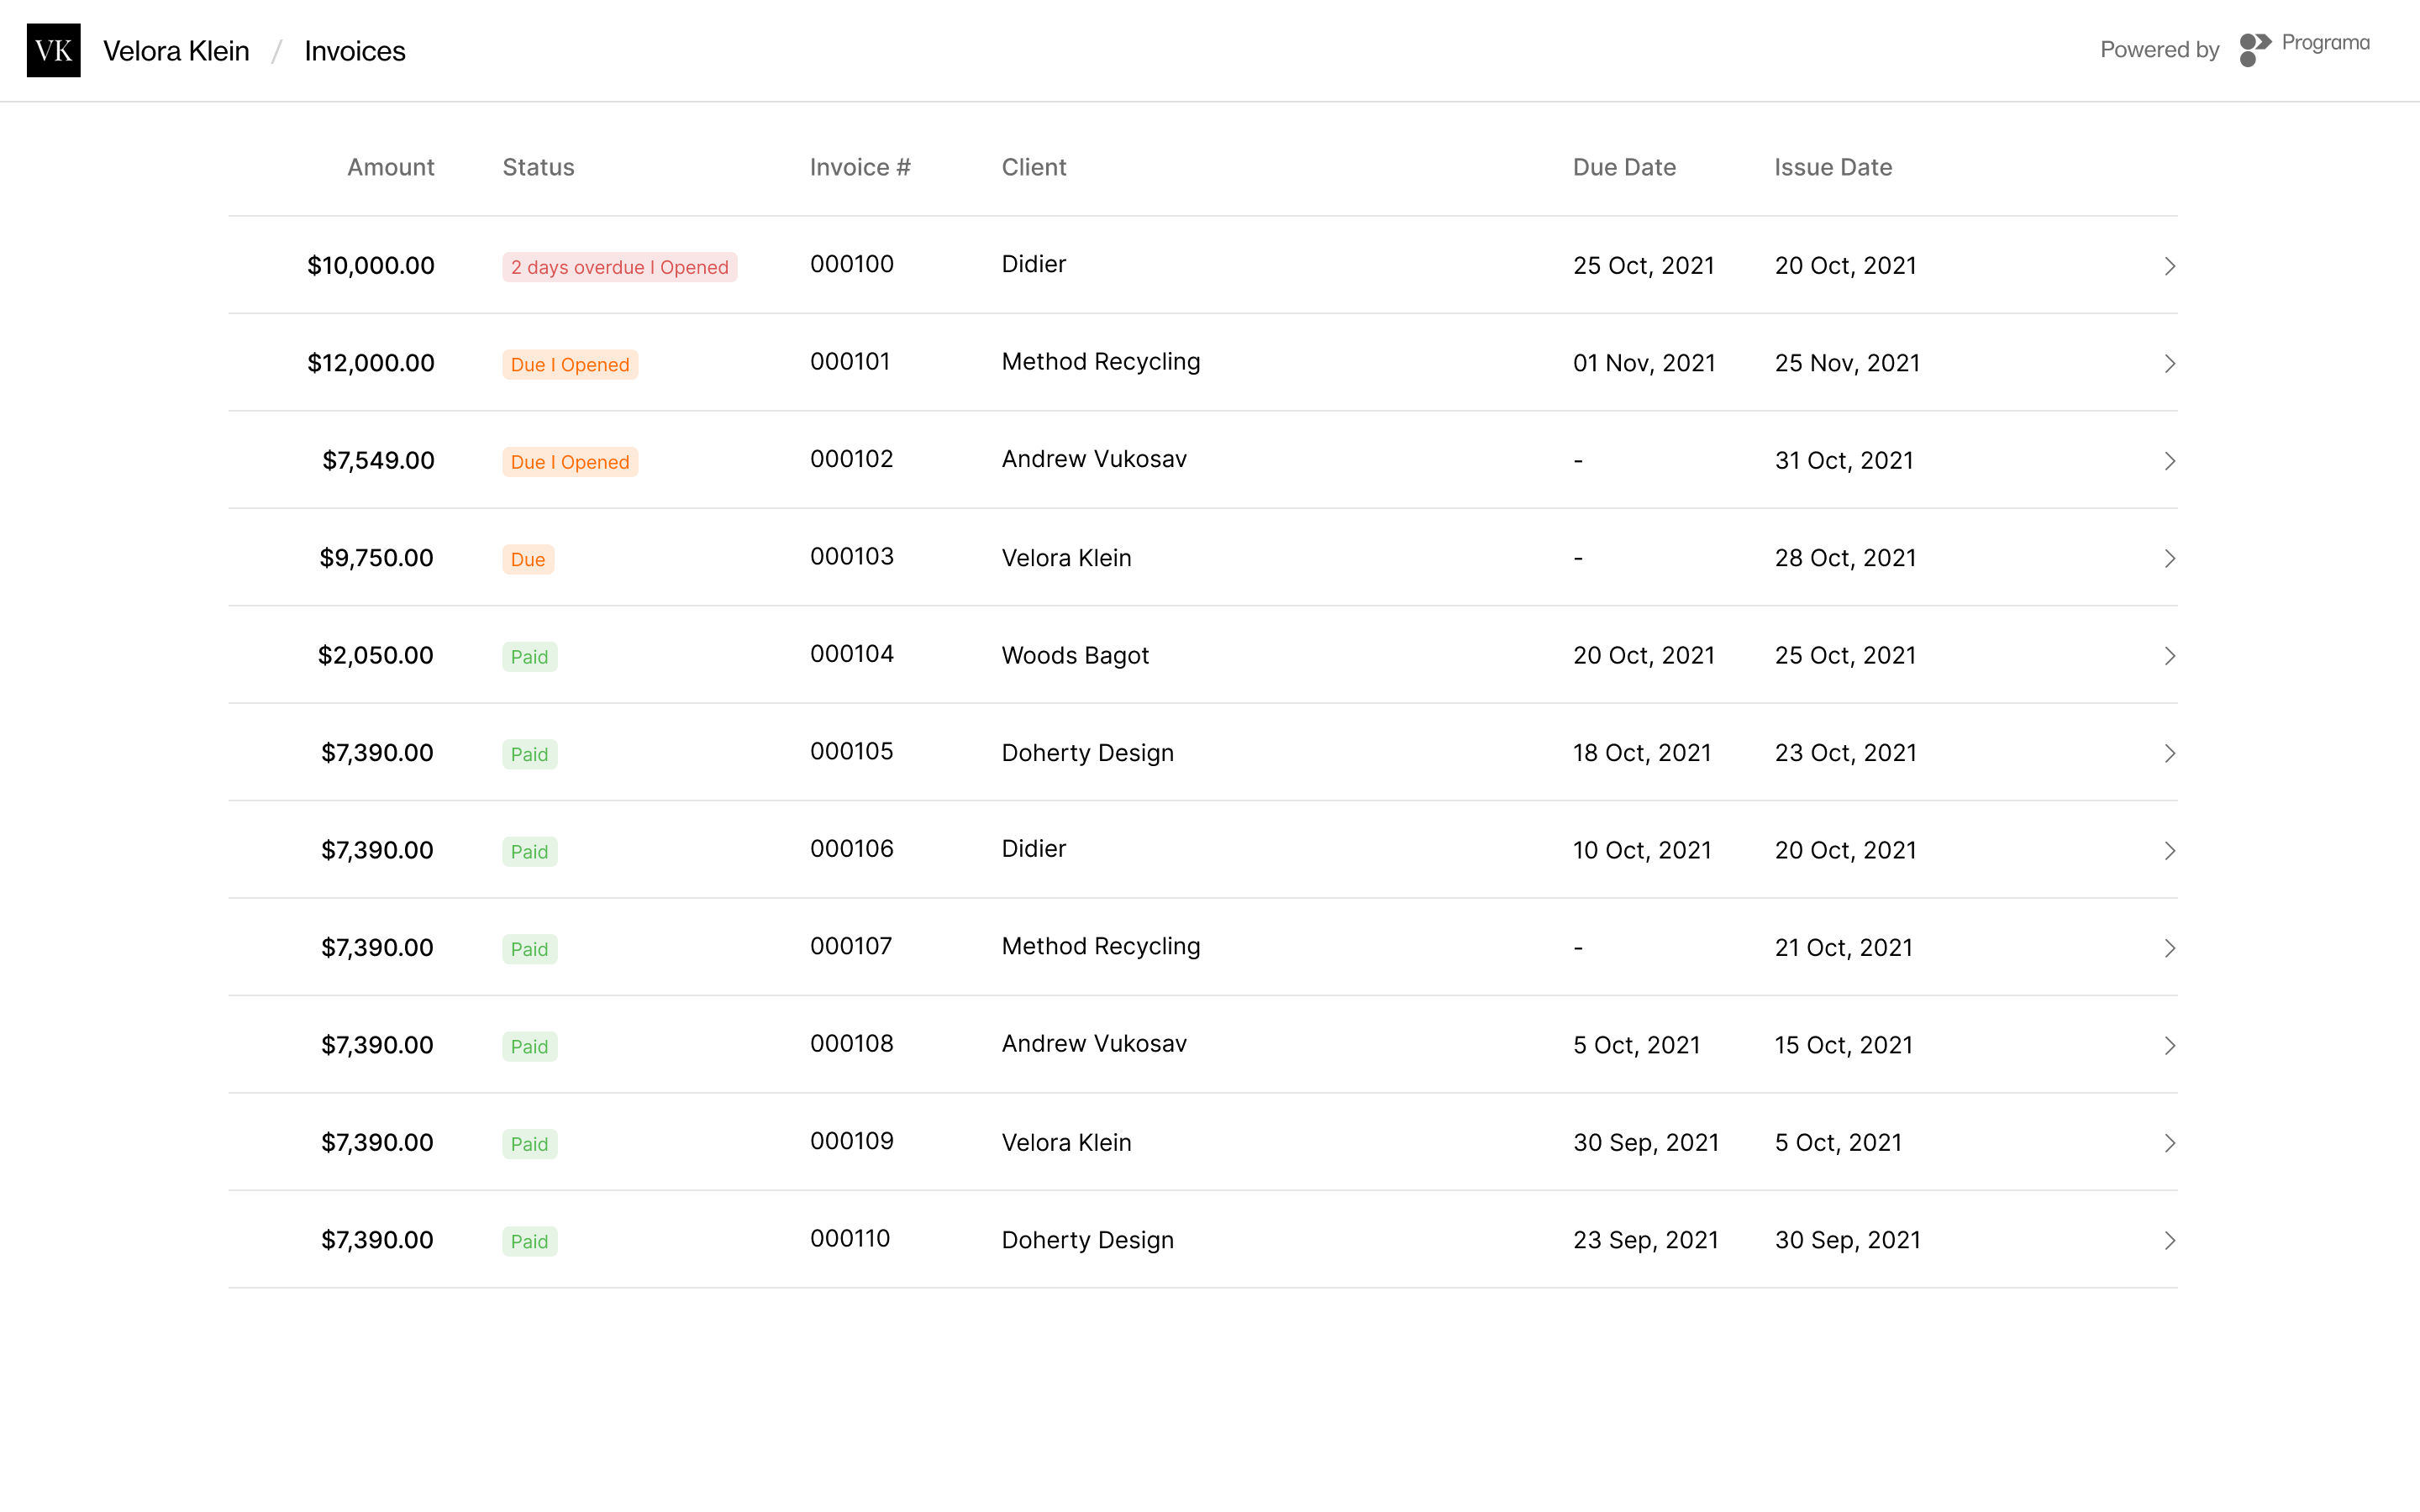The height and width of the screenshot is (1512, 2420).
Task: Click the Paid badge for invoice 000110
Action: 529,1242
